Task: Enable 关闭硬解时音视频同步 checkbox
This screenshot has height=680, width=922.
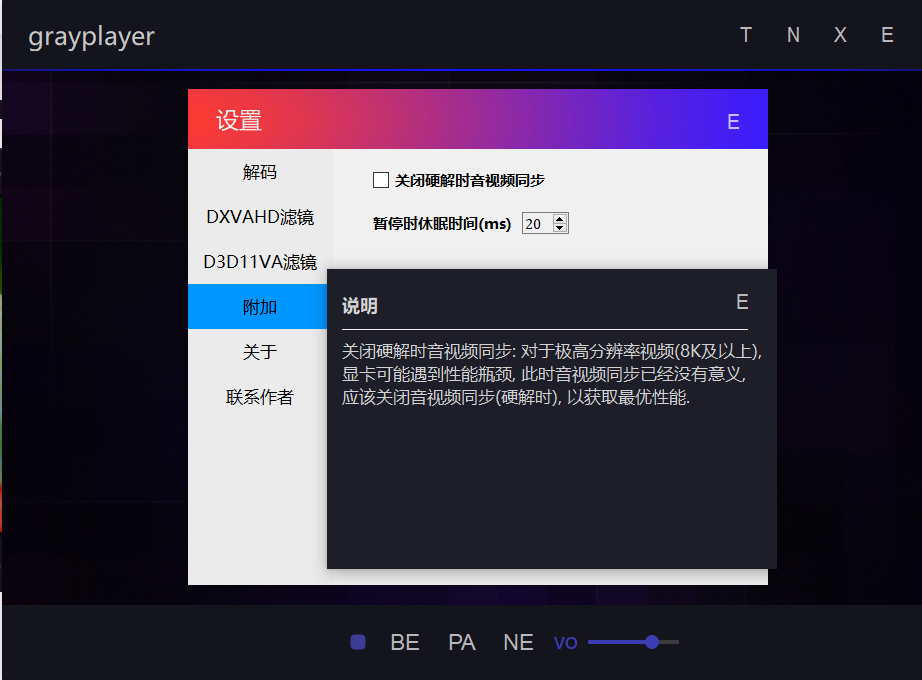Action: (380, 180)
